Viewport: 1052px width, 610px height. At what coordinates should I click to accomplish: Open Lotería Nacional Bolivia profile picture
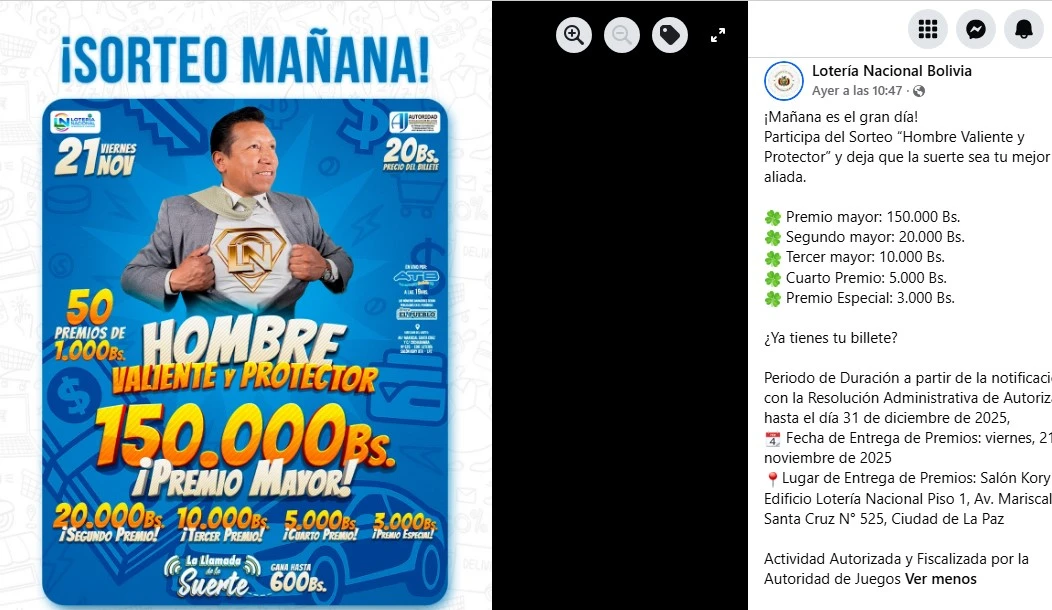pyautogui.click(x=784, y=81)
